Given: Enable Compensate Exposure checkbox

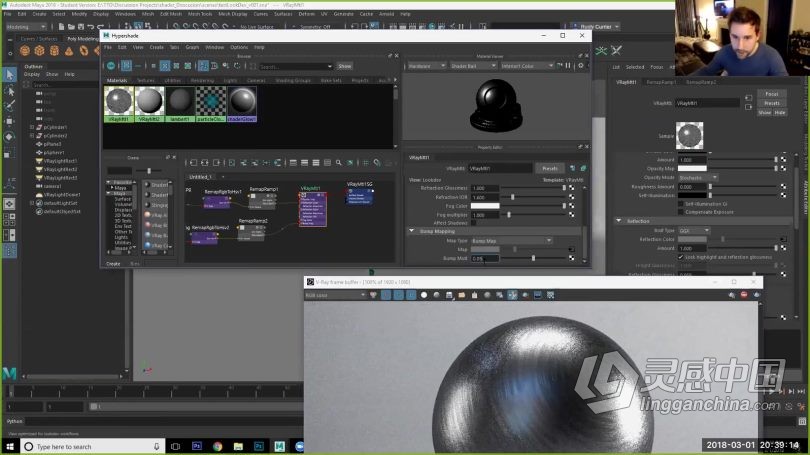Looking at the screenshot, I should coord(681,212).
